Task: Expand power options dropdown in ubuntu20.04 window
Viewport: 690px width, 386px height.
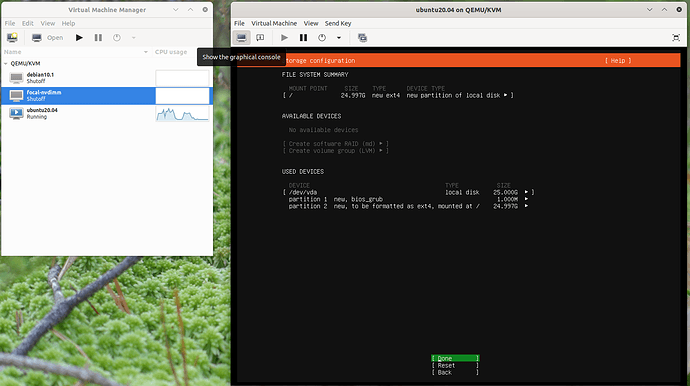Action: (339, 37)
